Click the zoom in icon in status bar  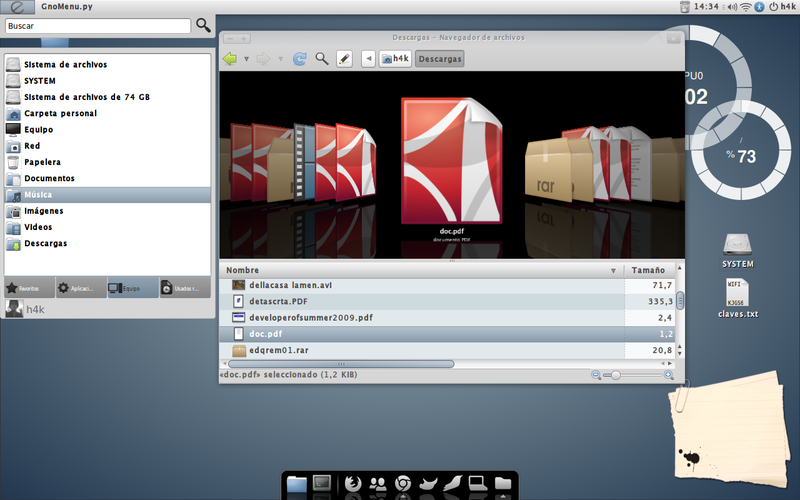[668, 375]
